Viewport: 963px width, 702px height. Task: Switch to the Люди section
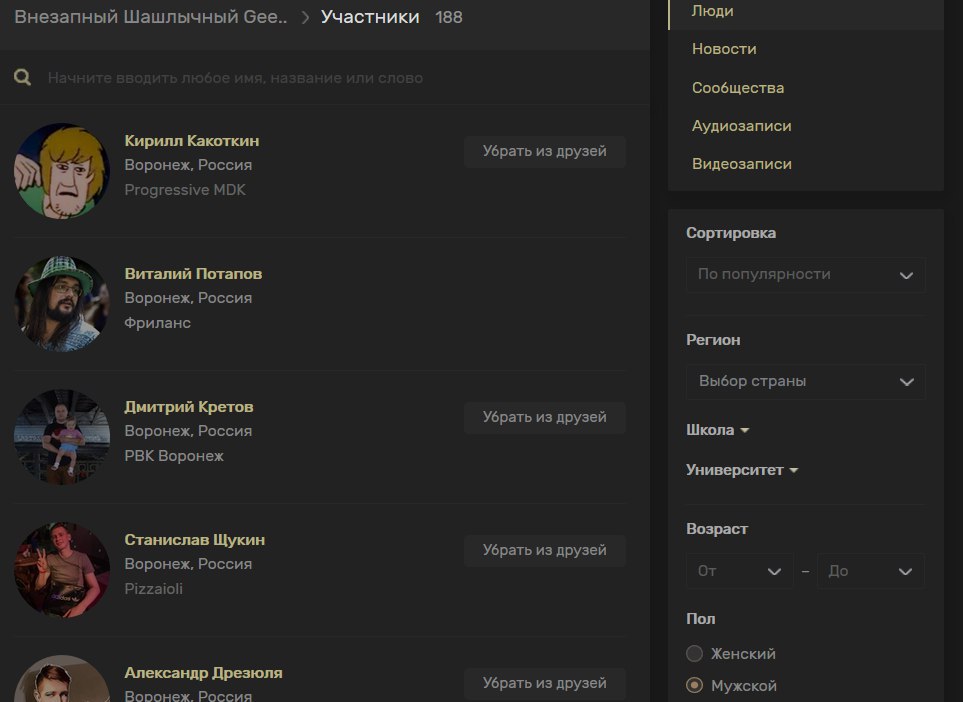pos(805,11)
